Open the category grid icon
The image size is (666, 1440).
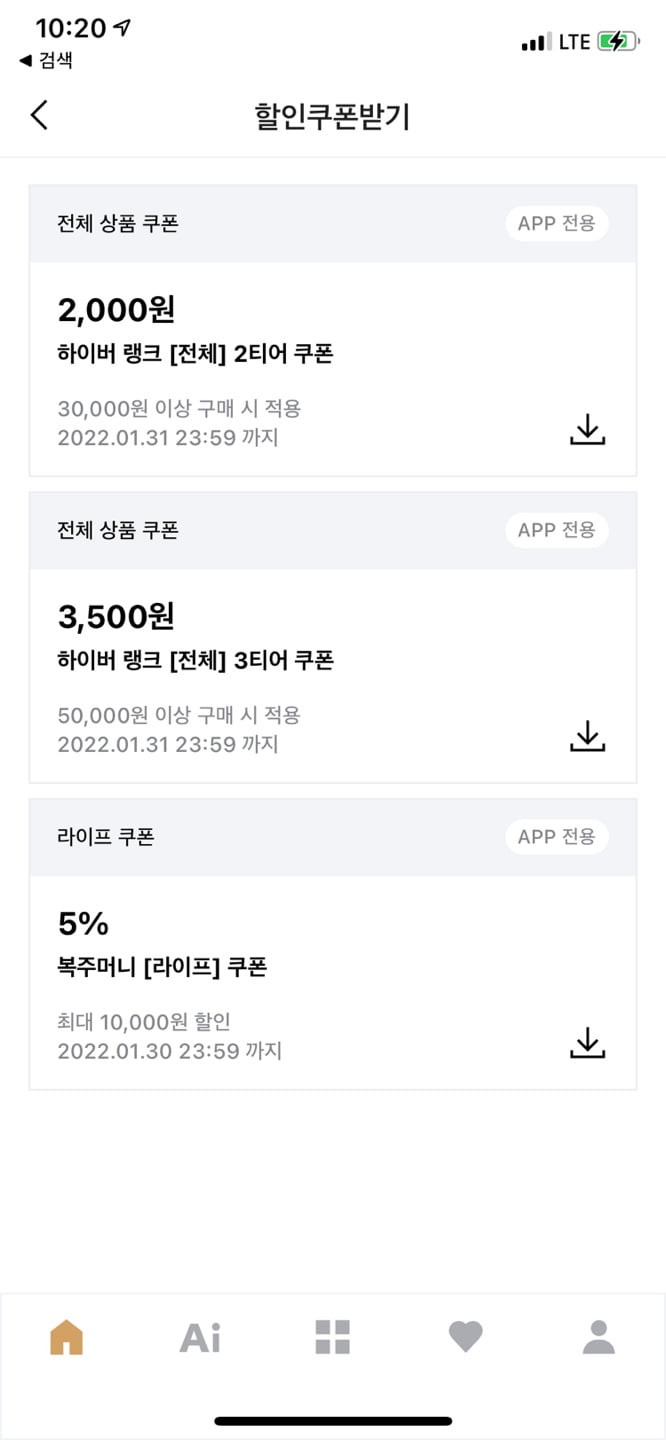point(333,1337)
